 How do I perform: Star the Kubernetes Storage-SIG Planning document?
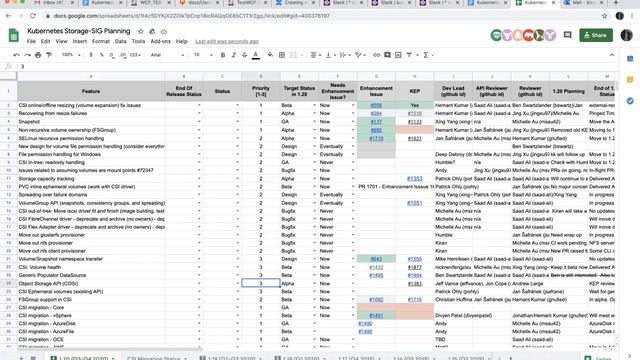pos(141,31)
